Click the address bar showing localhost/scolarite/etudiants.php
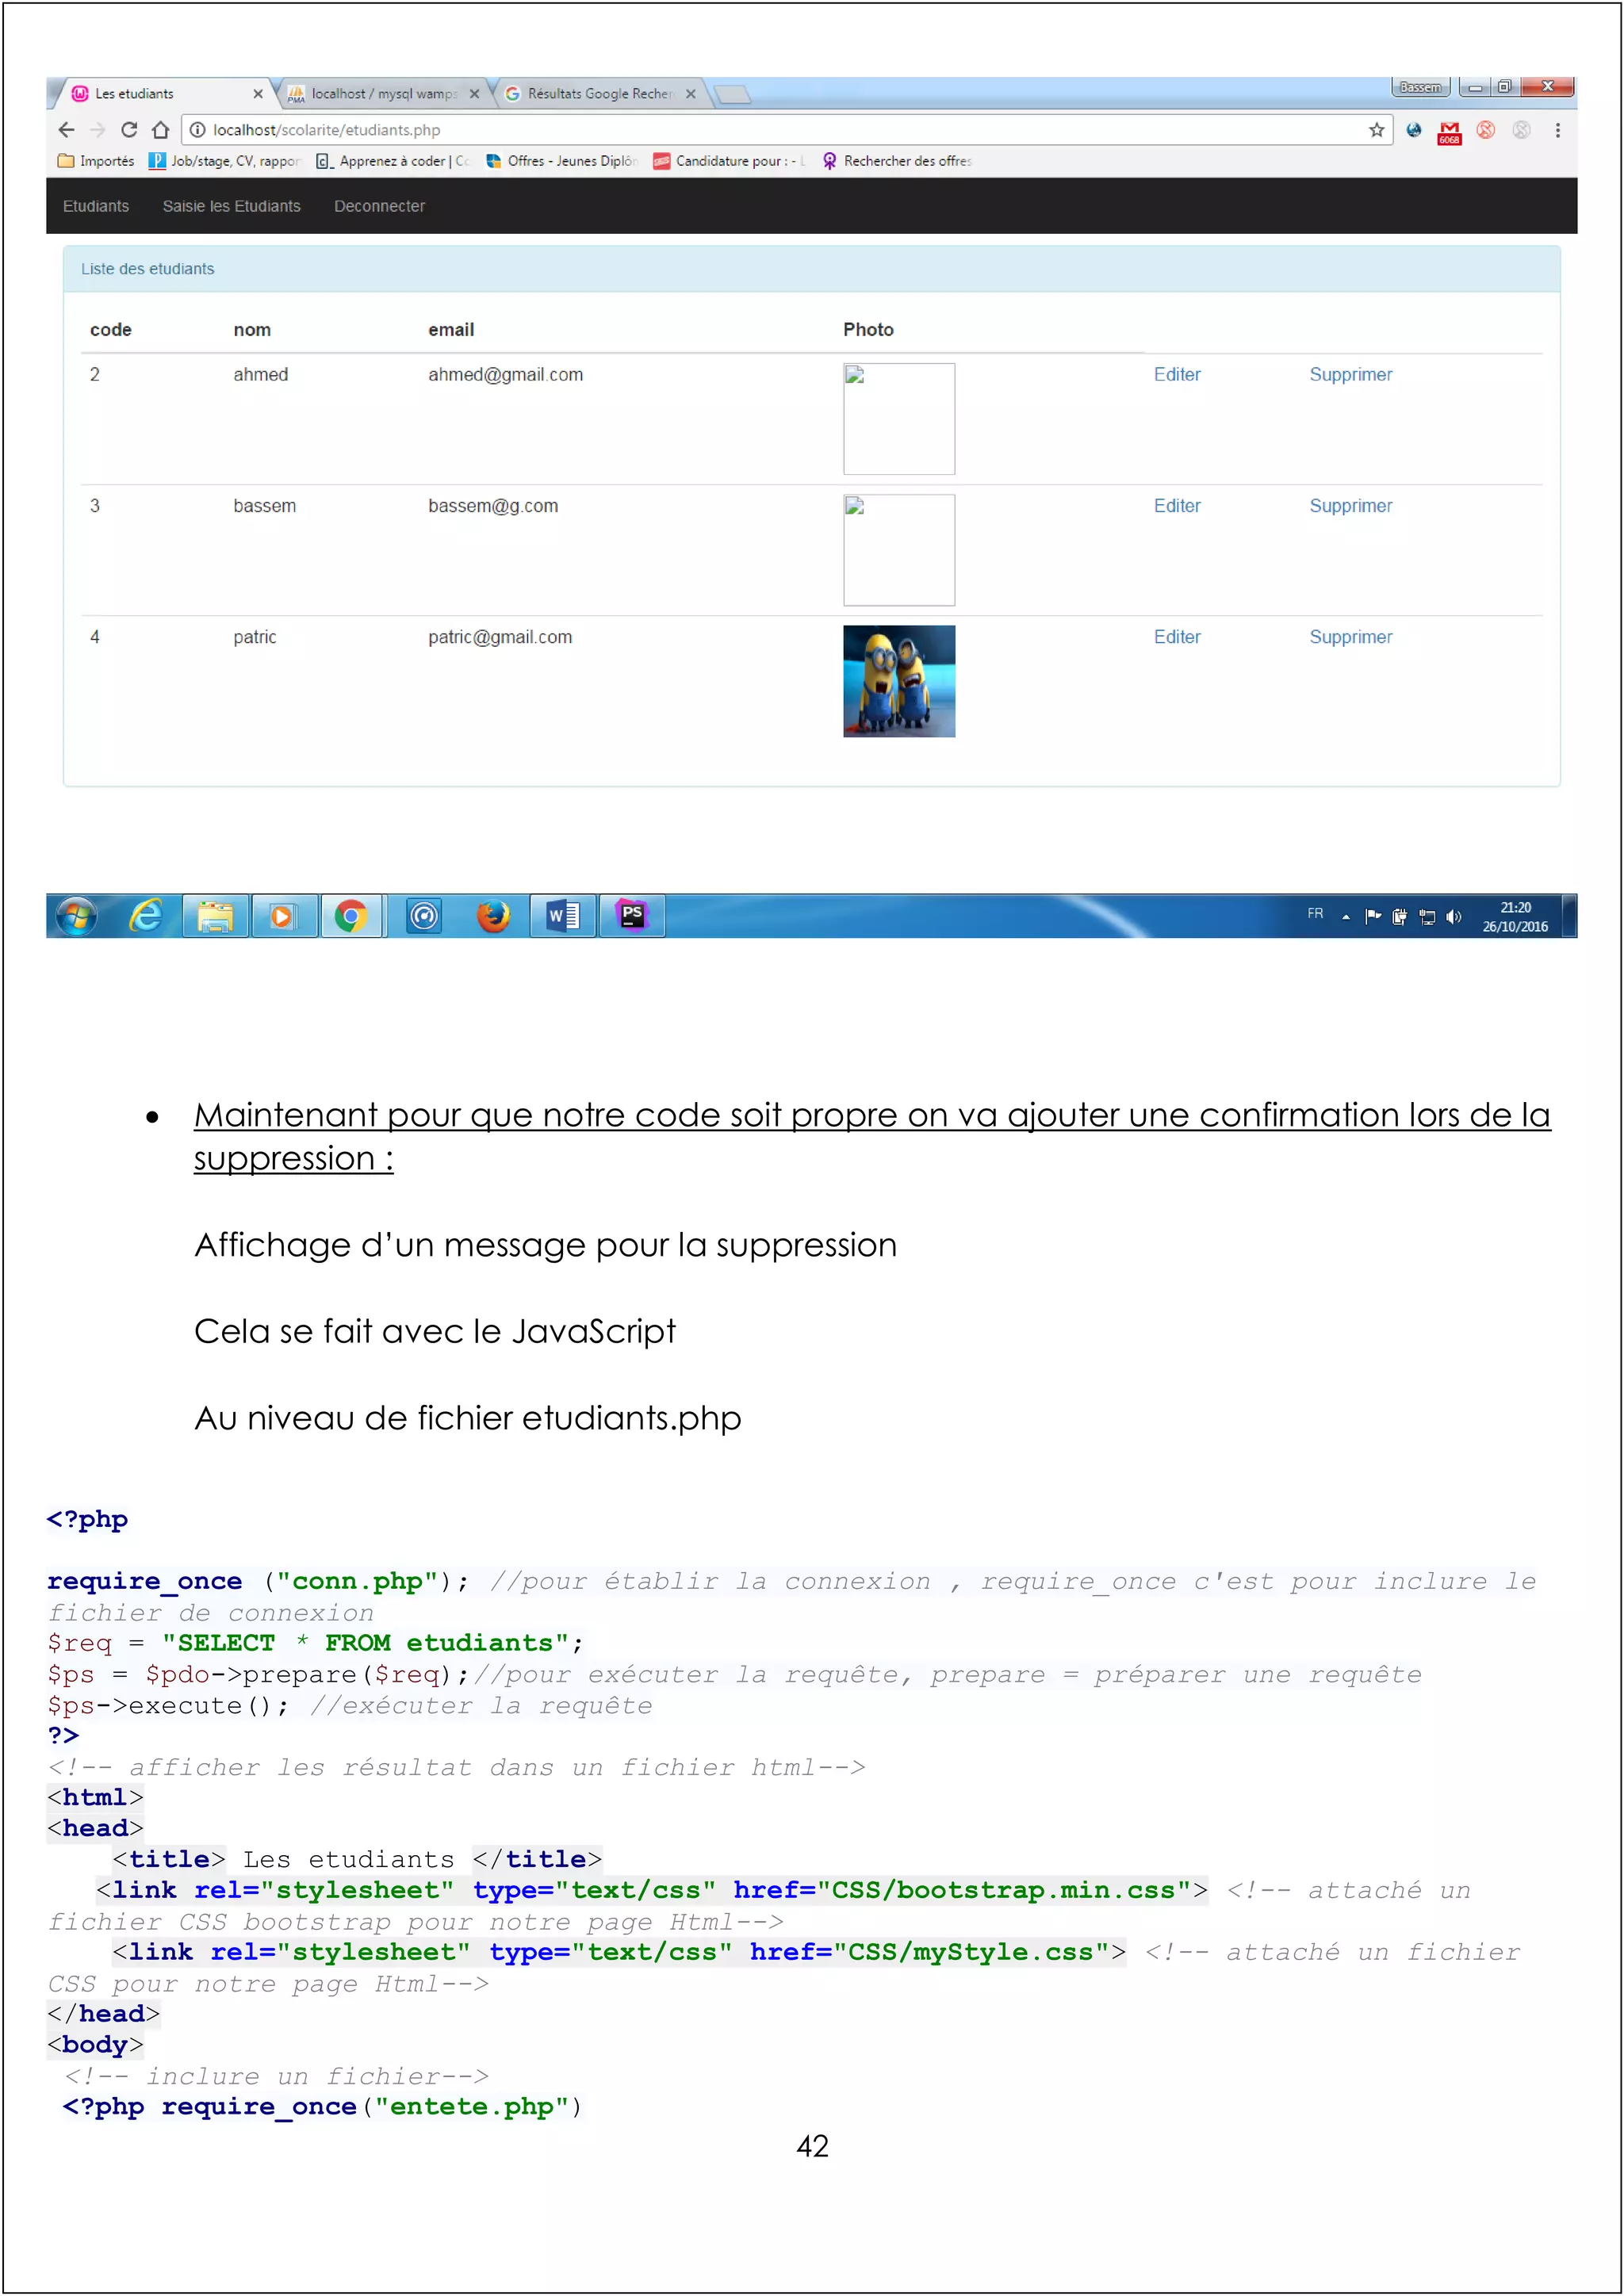This screenshot has height=2296, width=1624. pyautogui.click(x=785, y=130)
